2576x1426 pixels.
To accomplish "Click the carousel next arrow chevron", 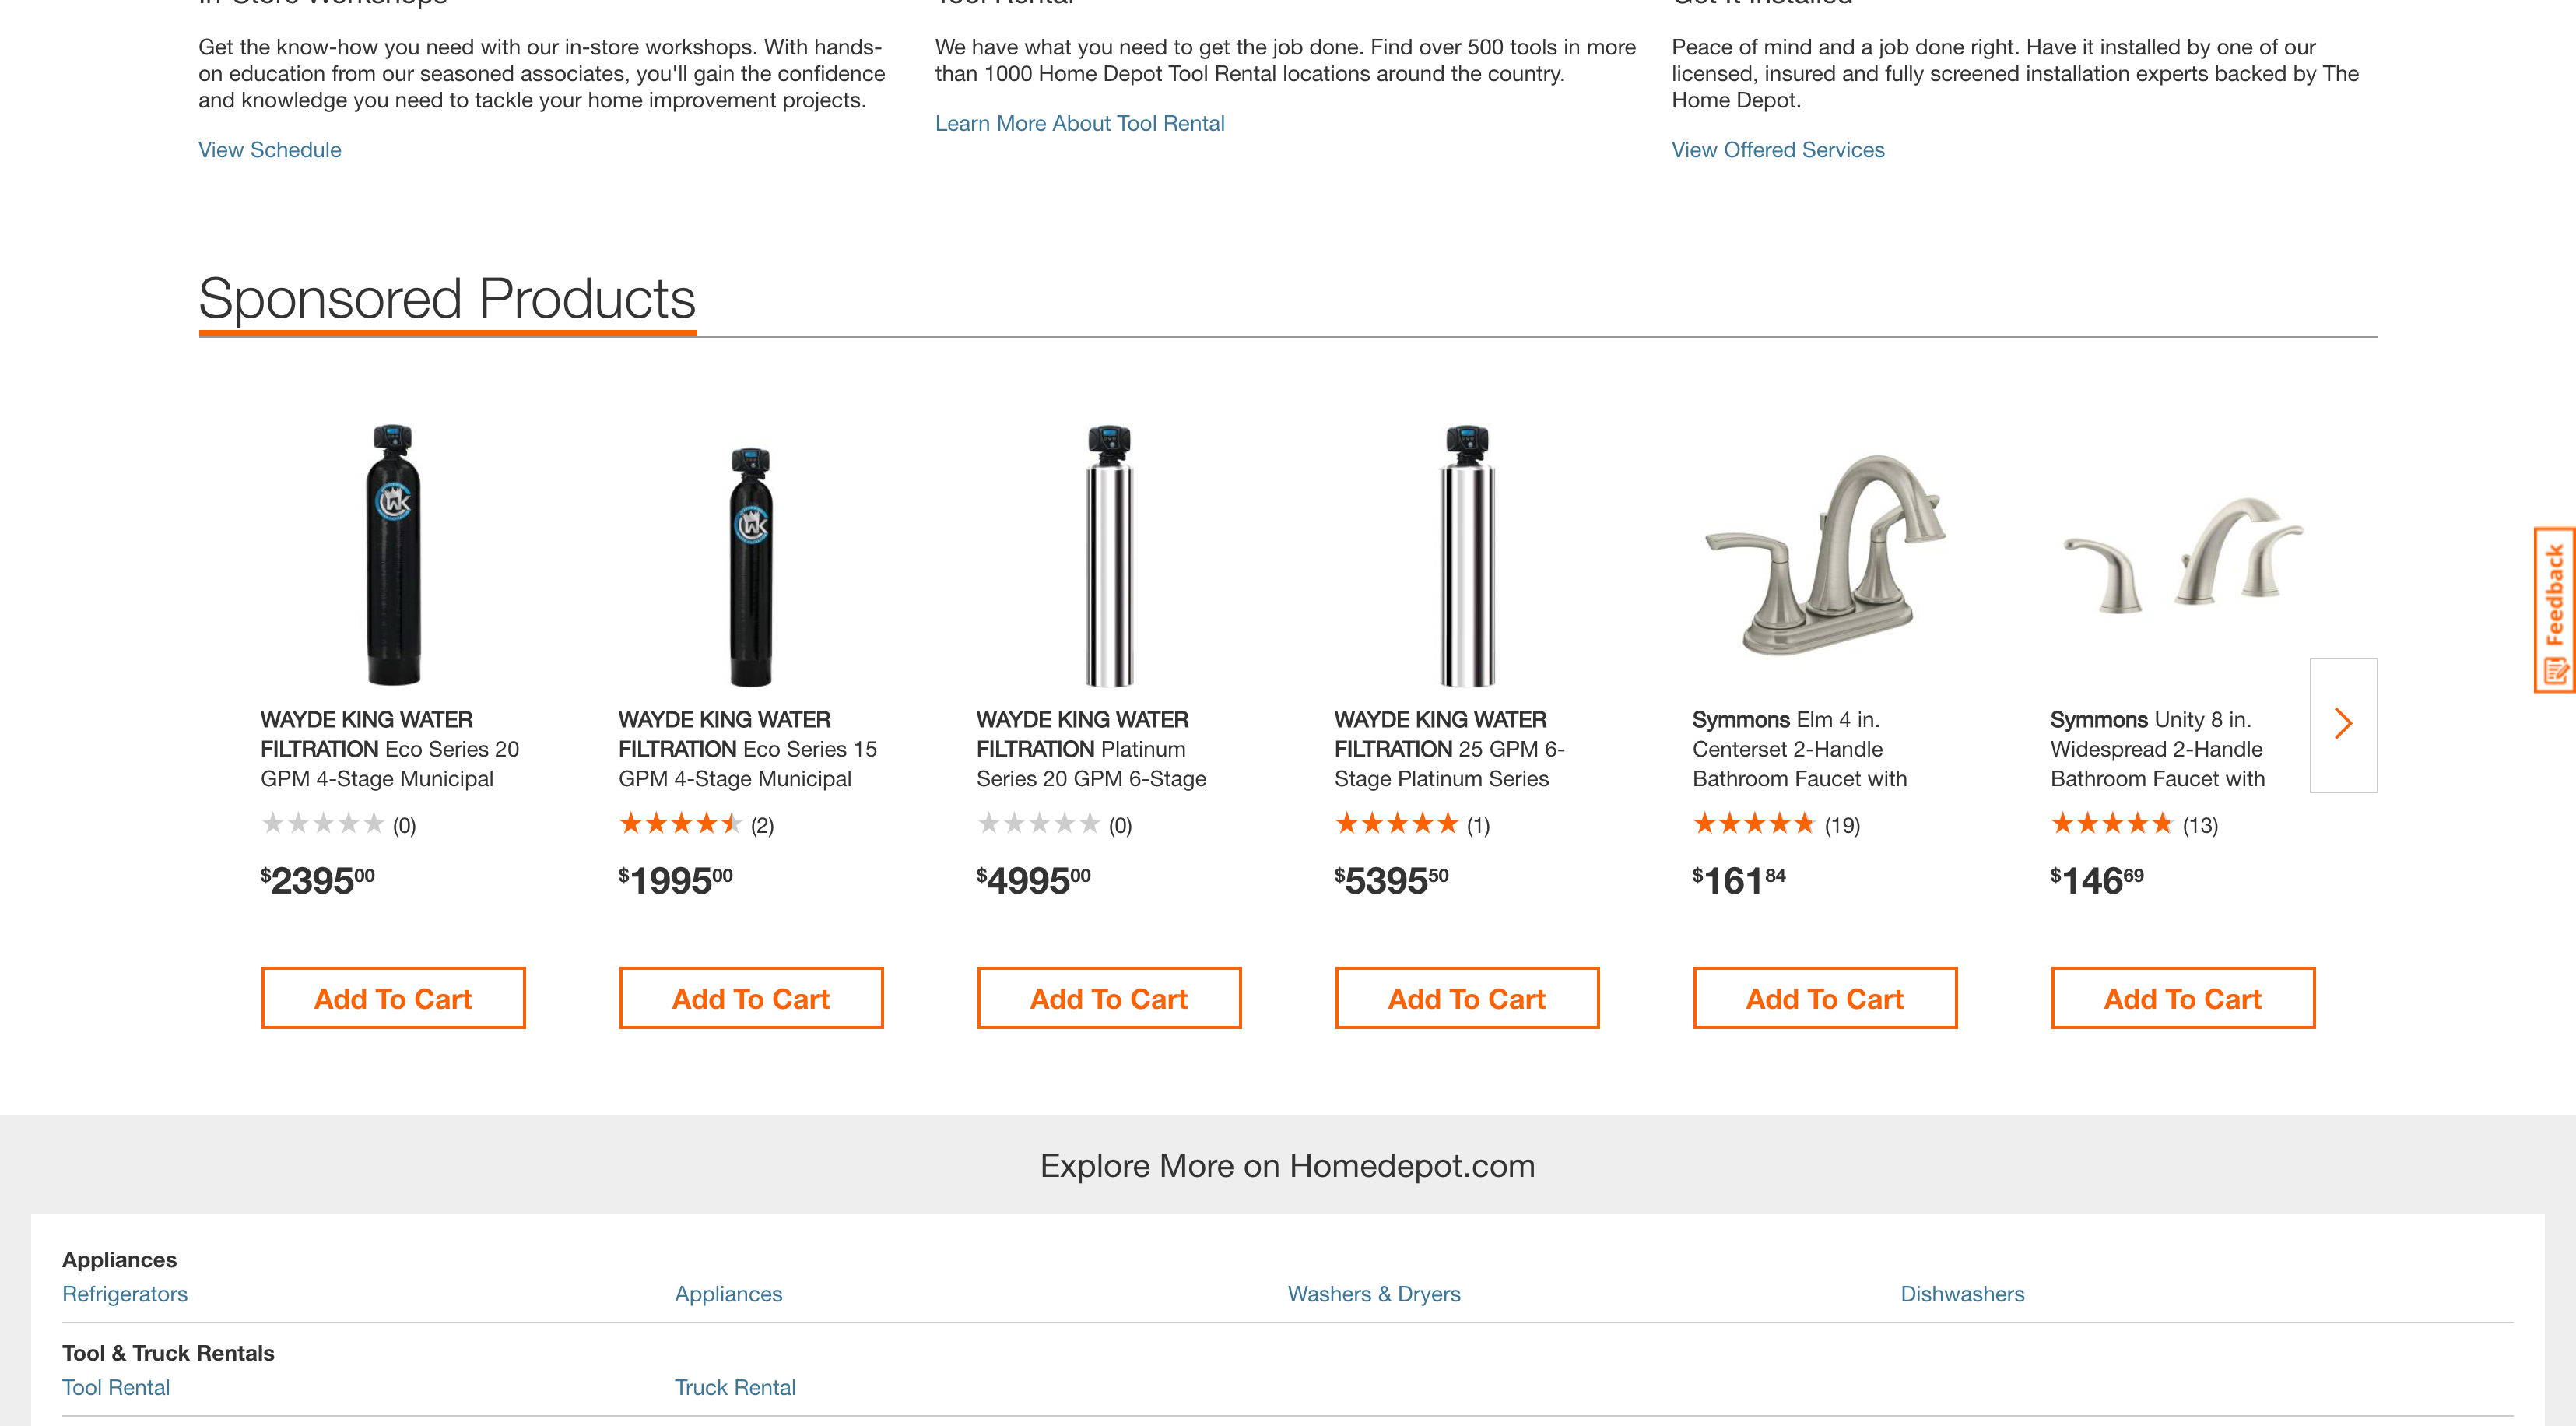I will [x=2342, y=723].
